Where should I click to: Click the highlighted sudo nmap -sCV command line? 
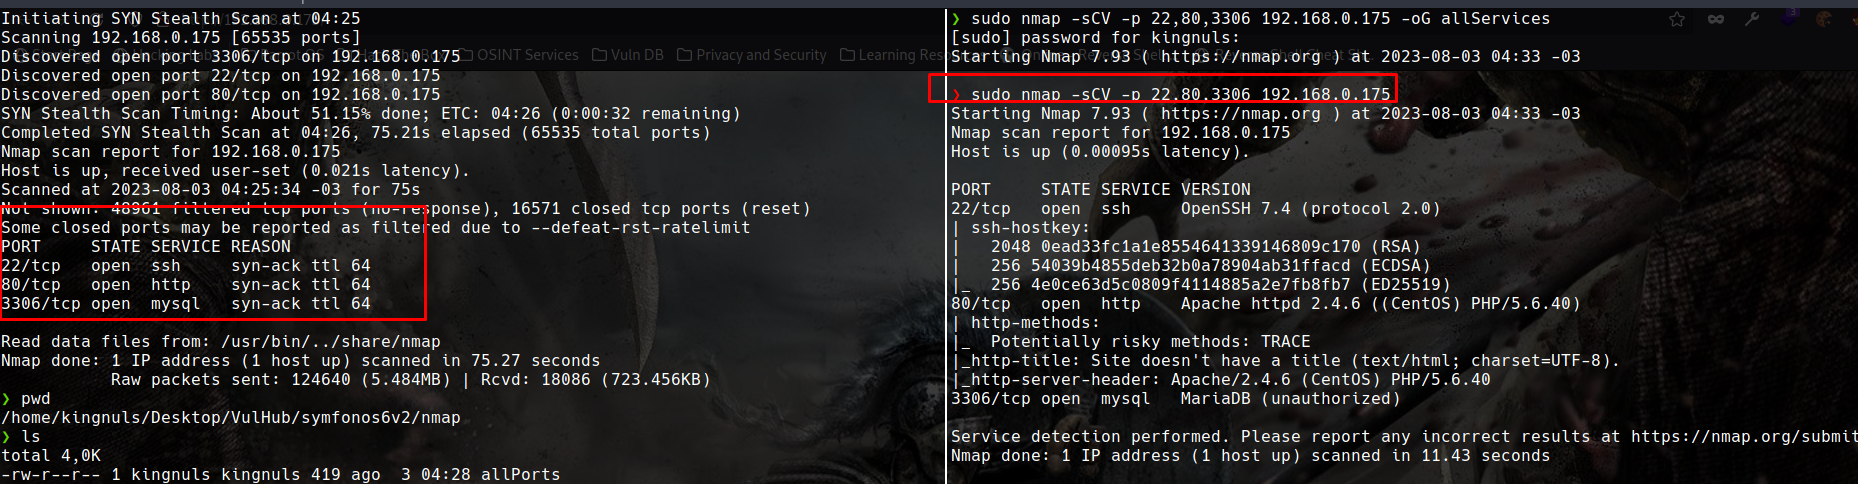[1161, 94]
